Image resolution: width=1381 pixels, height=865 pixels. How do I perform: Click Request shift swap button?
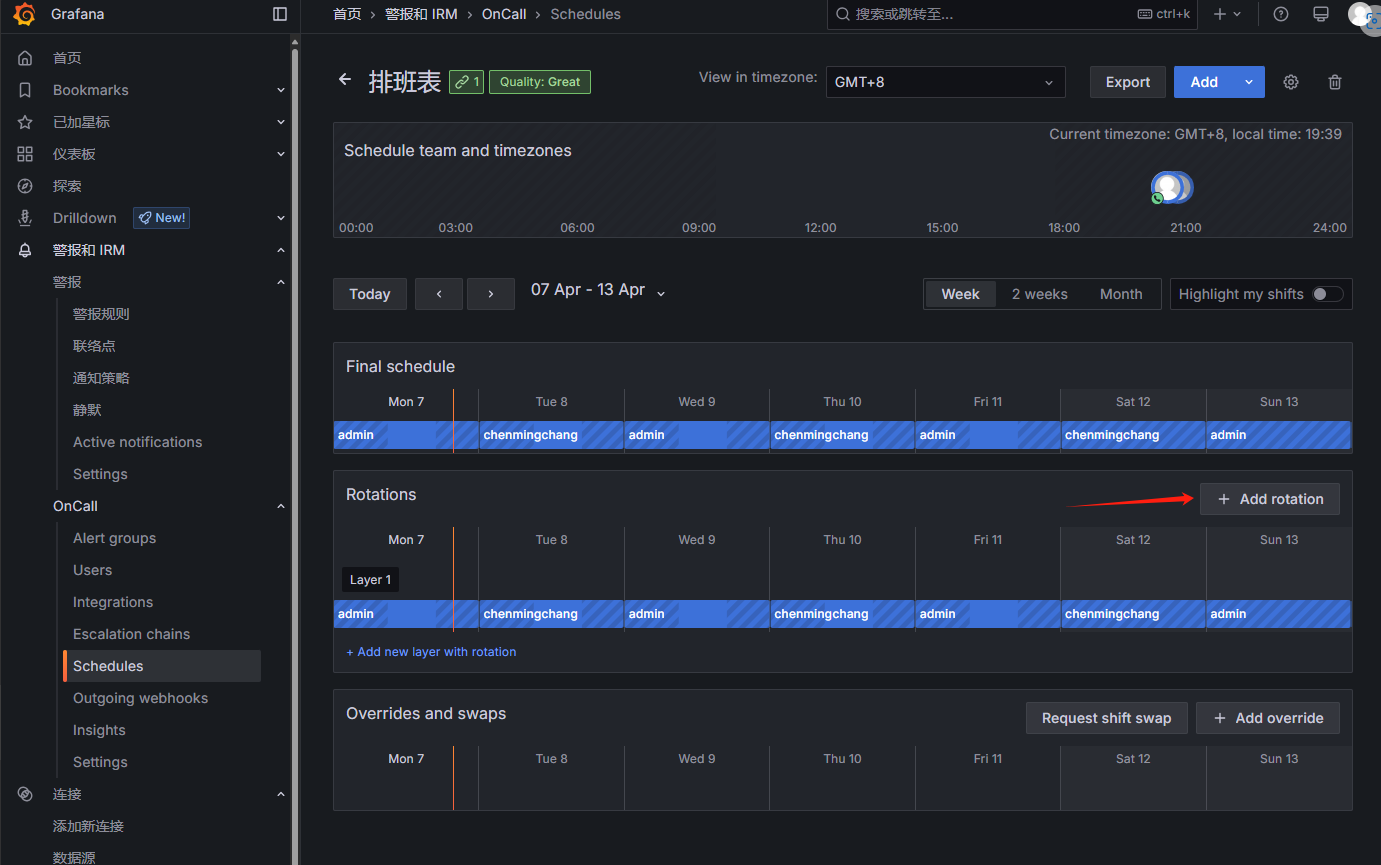tap(1107, 718)
